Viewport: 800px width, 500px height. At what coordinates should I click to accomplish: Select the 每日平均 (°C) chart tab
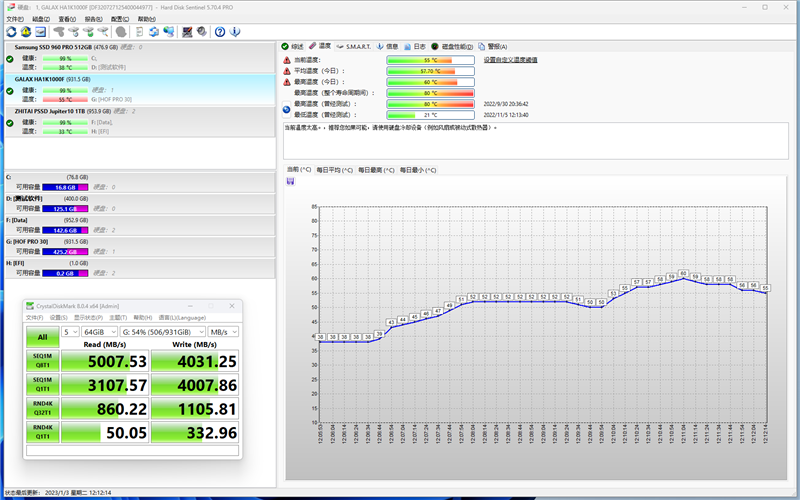pyautogui.click(x=334, y=170)
